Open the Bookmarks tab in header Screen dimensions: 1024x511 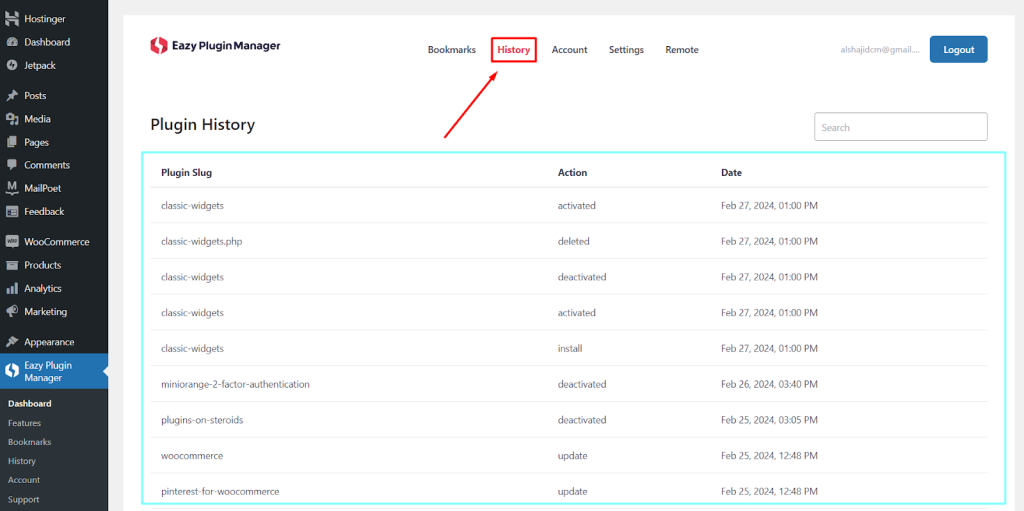coord(452,50)
